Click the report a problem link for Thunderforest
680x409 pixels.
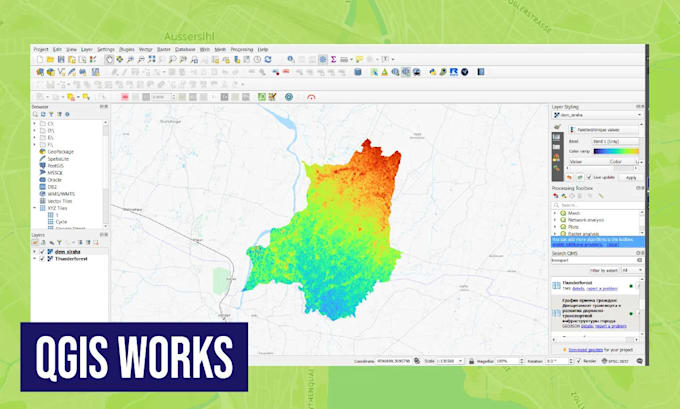pos(602,288)
